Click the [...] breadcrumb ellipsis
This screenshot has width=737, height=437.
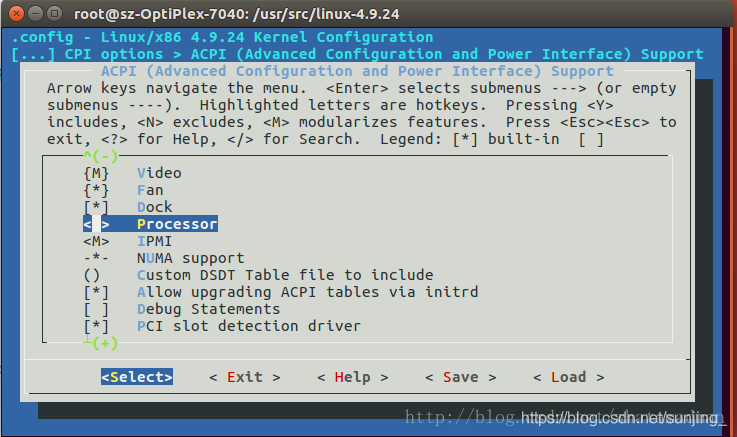pyautogui.click(x=33, y=54)
